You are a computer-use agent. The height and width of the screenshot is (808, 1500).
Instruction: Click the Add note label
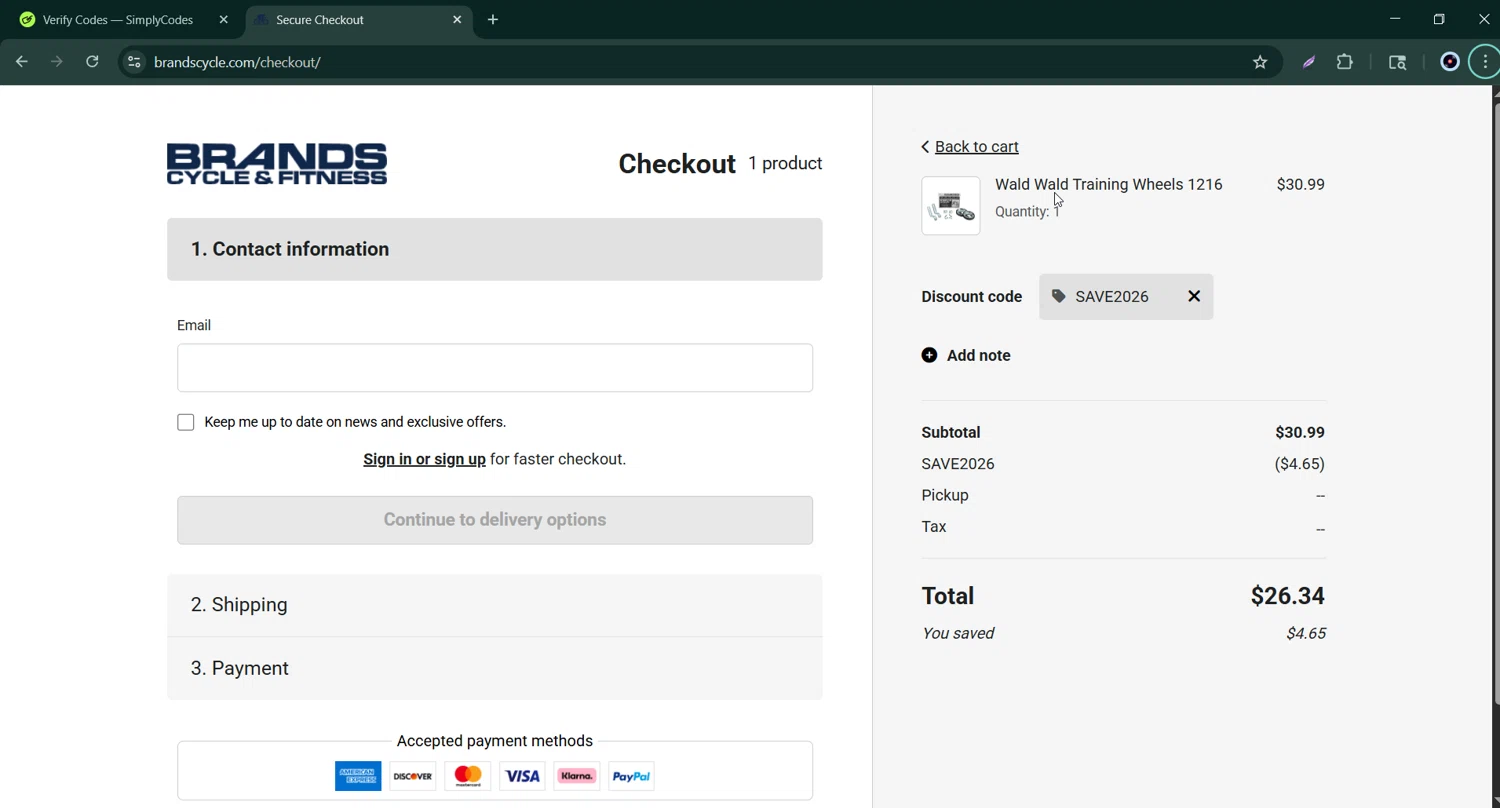[978, 355]
